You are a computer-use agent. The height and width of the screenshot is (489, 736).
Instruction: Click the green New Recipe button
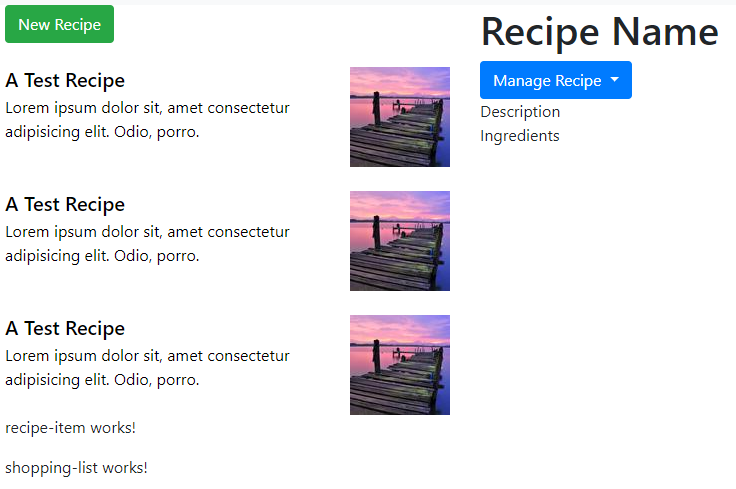click(x=59, y=24)
